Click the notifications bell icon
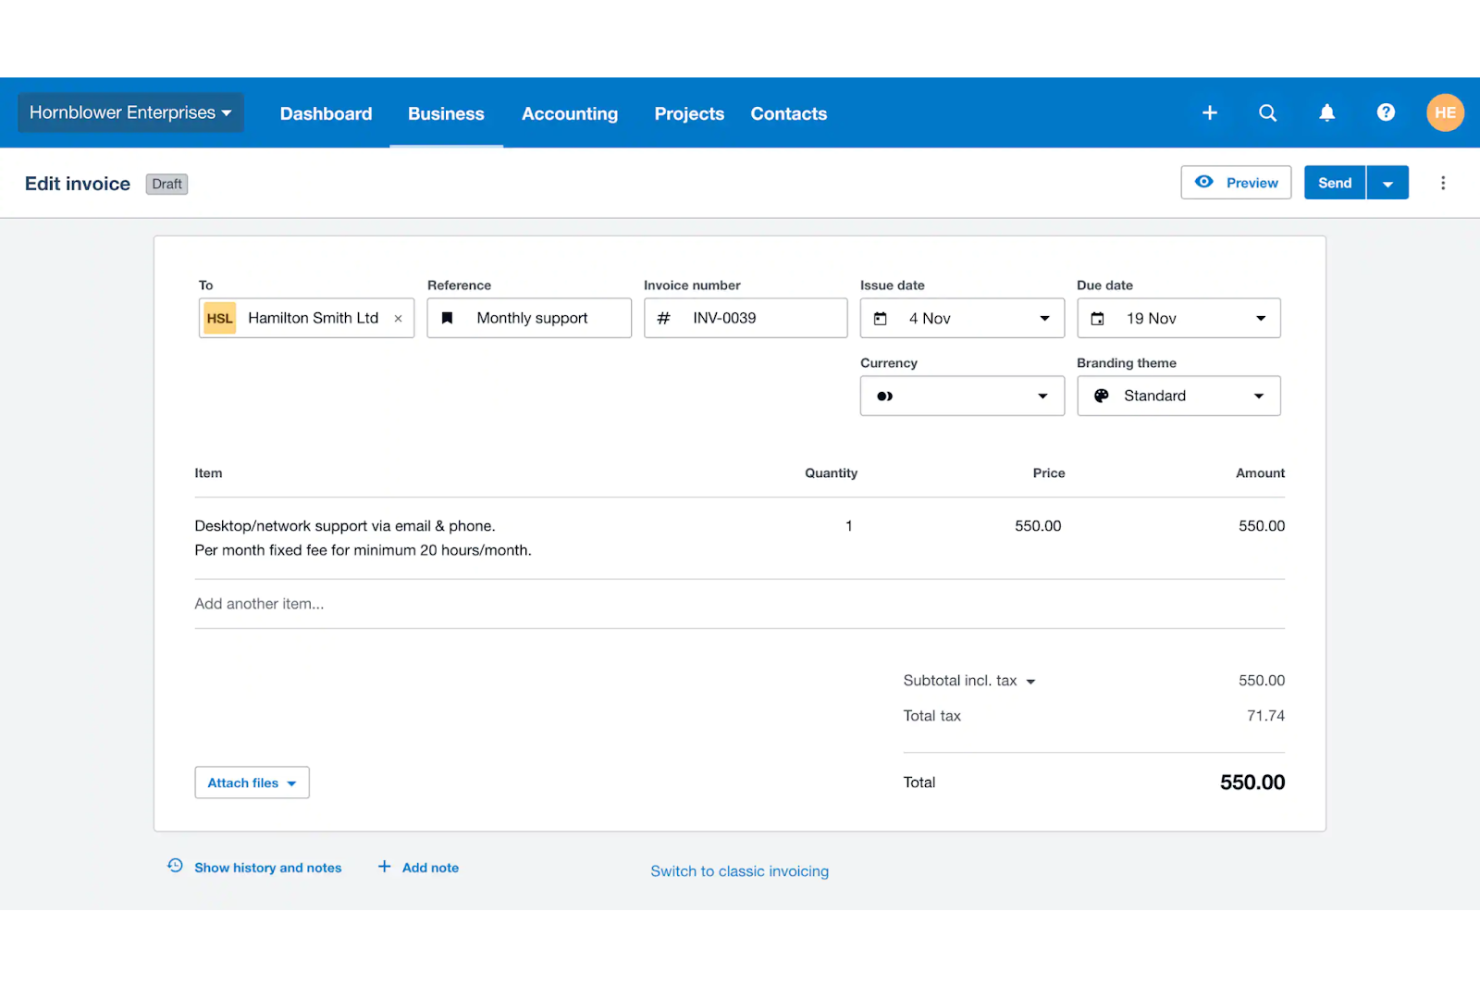 point(1326,113)
